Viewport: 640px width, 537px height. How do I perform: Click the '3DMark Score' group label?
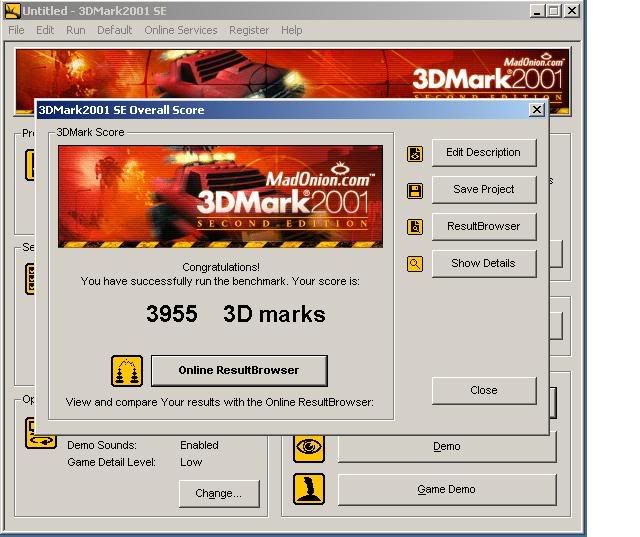coord(90,132)
